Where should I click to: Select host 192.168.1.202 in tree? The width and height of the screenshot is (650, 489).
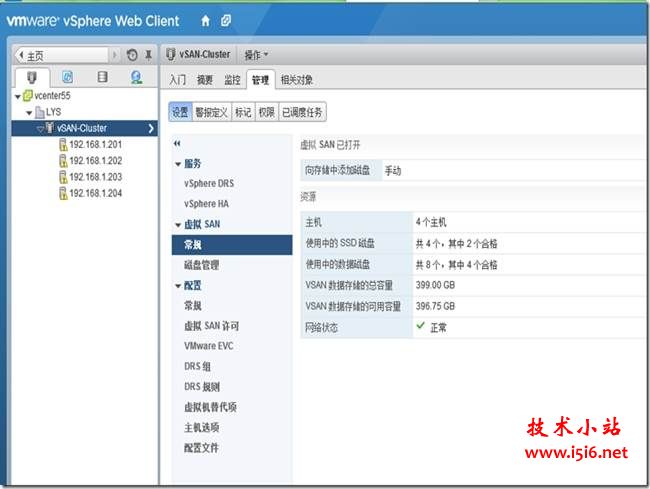pos(96,161)
